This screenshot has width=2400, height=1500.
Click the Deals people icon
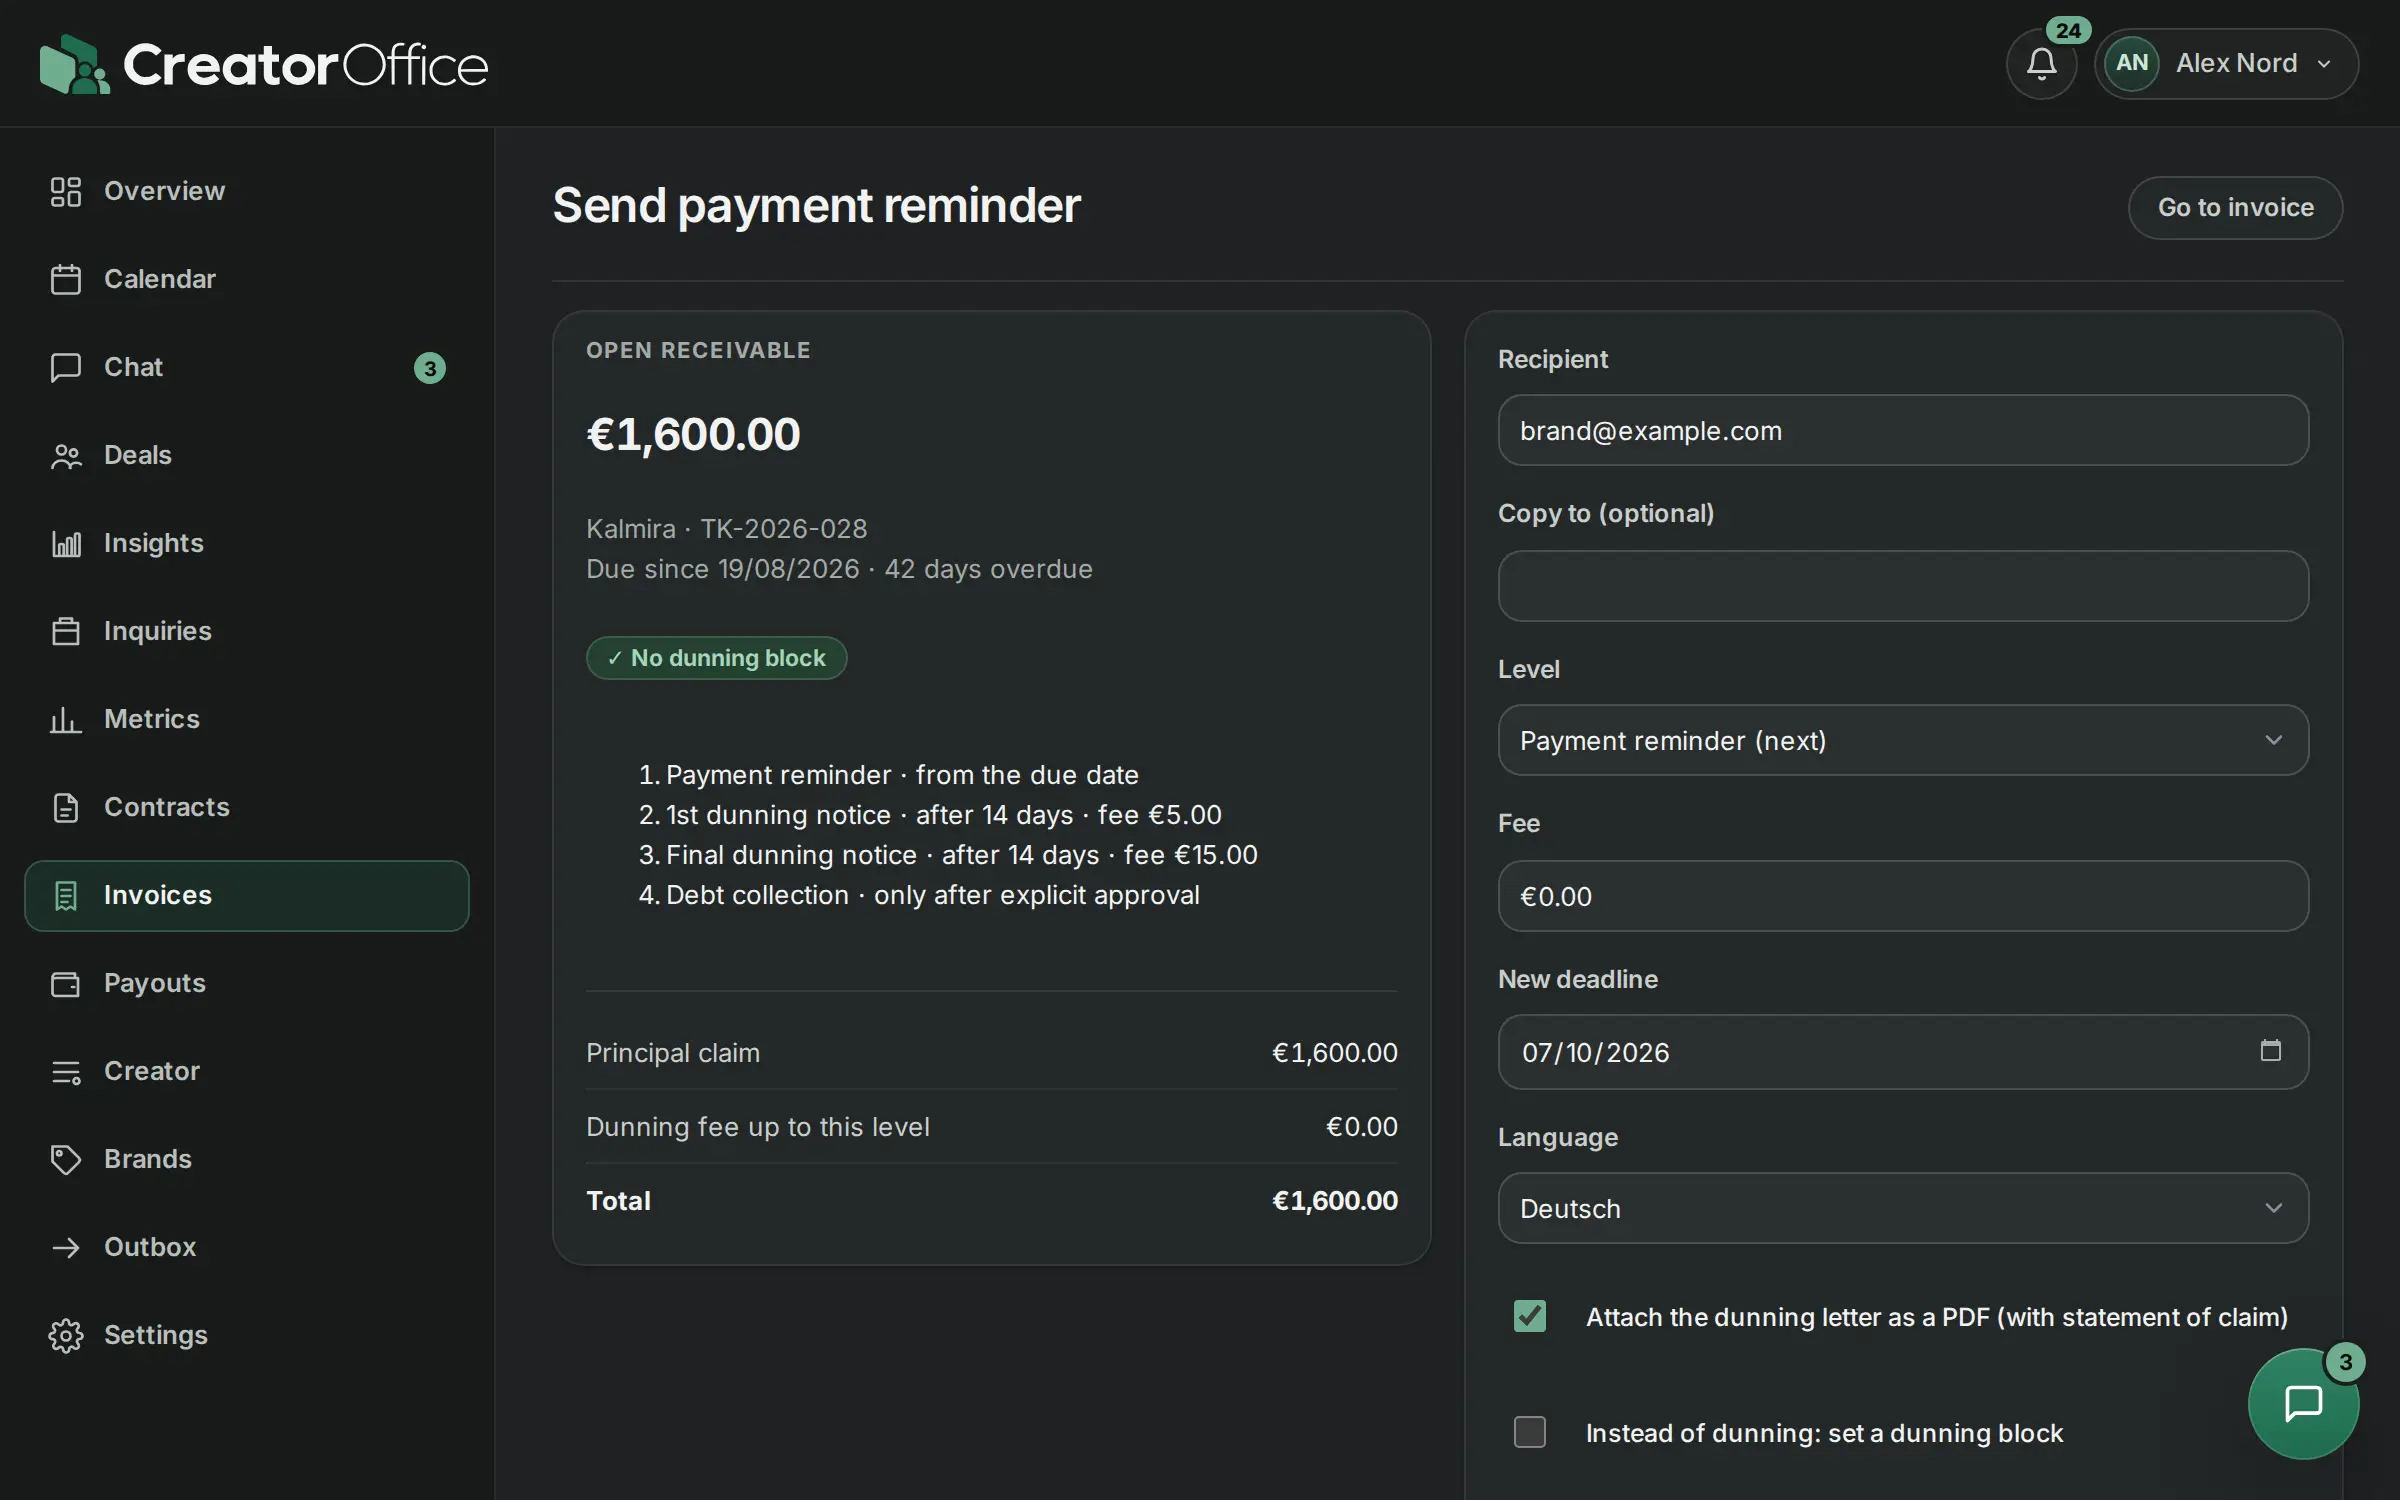coord(66,456)
